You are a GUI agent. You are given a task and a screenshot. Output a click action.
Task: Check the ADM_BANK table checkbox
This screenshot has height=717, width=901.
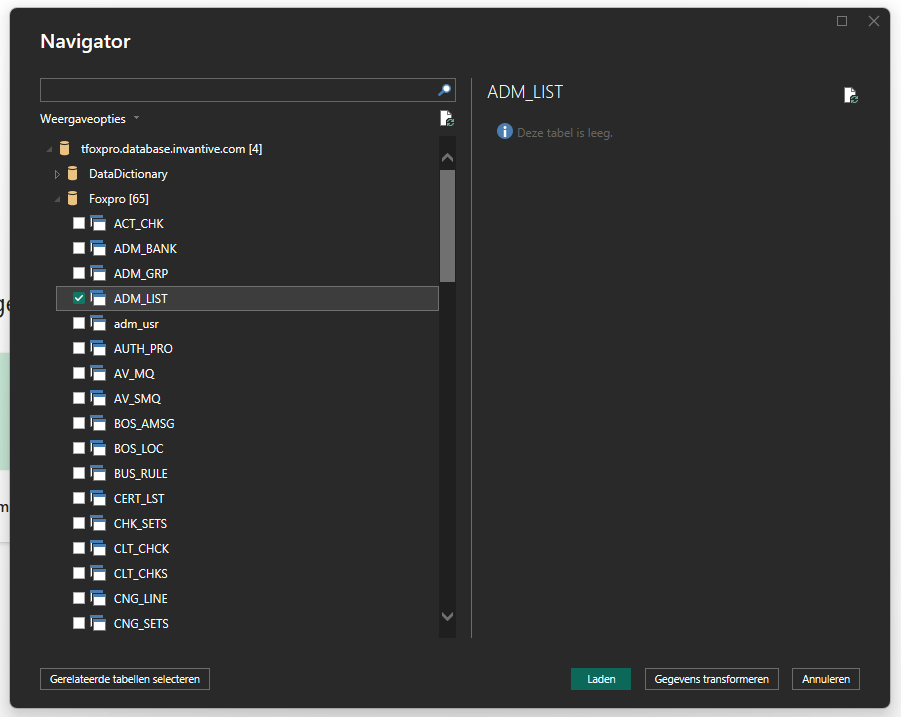[79, 248]
